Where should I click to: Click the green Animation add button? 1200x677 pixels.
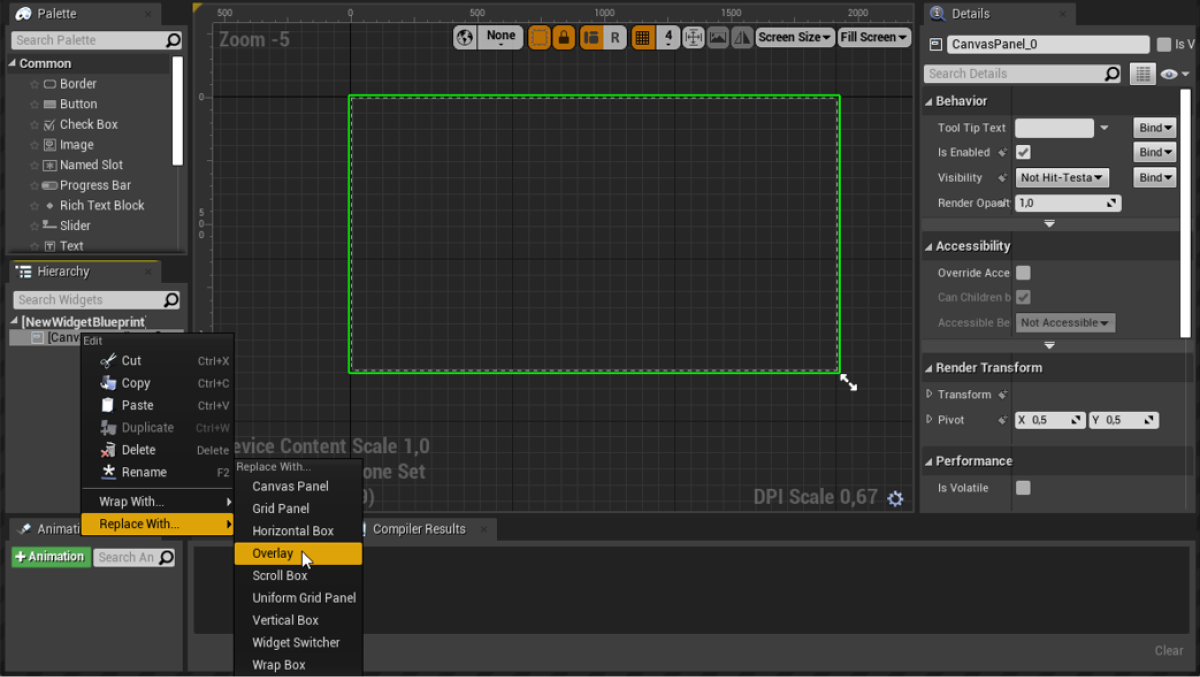click(x=50, y=557)
